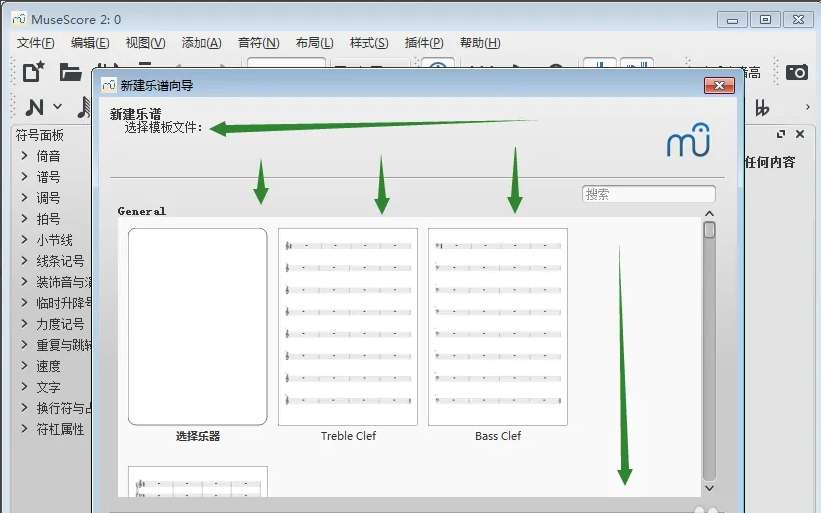Open the 视图(V) menu
Image resolution: width=821 pixels, height=513 pixels.
click(146, 43)
